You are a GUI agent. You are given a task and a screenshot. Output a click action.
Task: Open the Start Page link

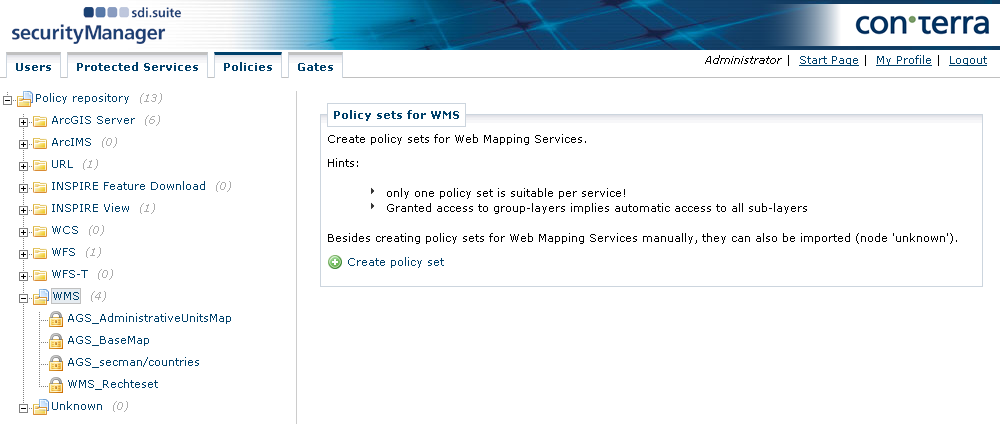point(828,60)
